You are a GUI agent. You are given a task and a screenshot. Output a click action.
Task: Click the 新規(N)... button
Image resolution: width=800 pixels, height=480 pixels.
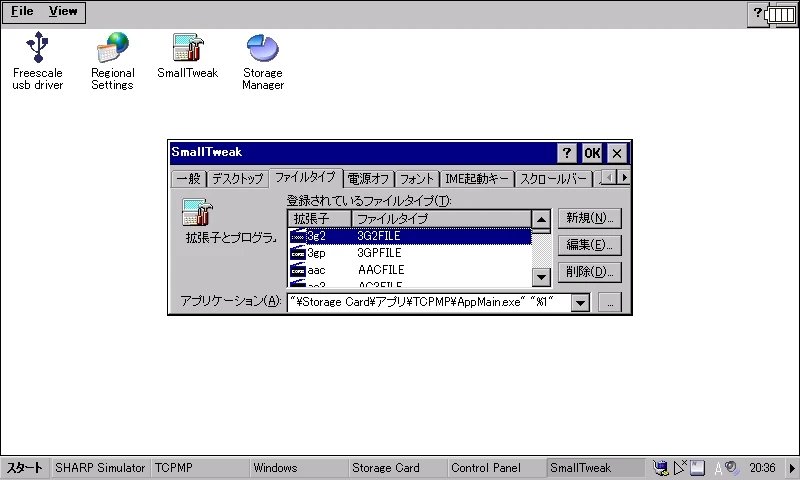click(590, 218)
